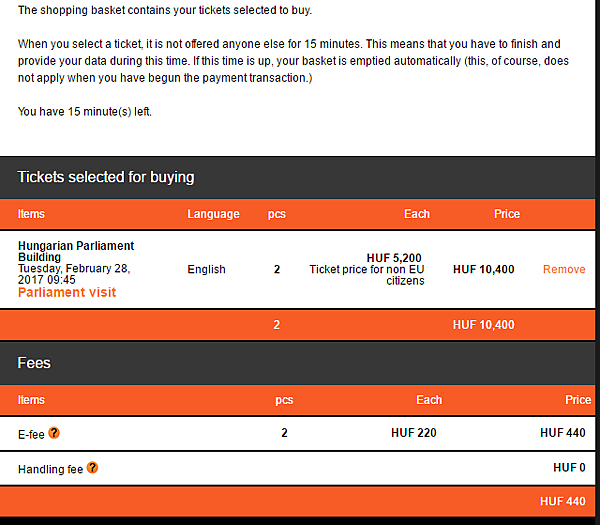Screen dimensions: 600x525
Task: Select the Tickets selected for buying header
Action: (x=106, y=177)
